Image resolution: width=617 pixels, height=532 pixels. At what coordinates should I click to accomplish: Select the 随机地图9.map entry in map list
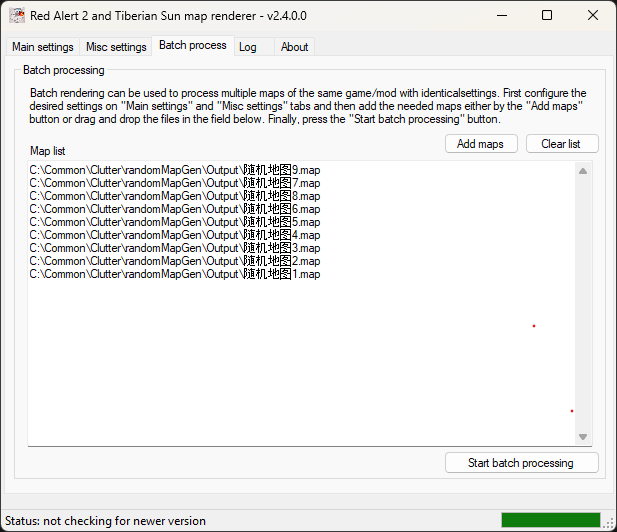(175, 170)
